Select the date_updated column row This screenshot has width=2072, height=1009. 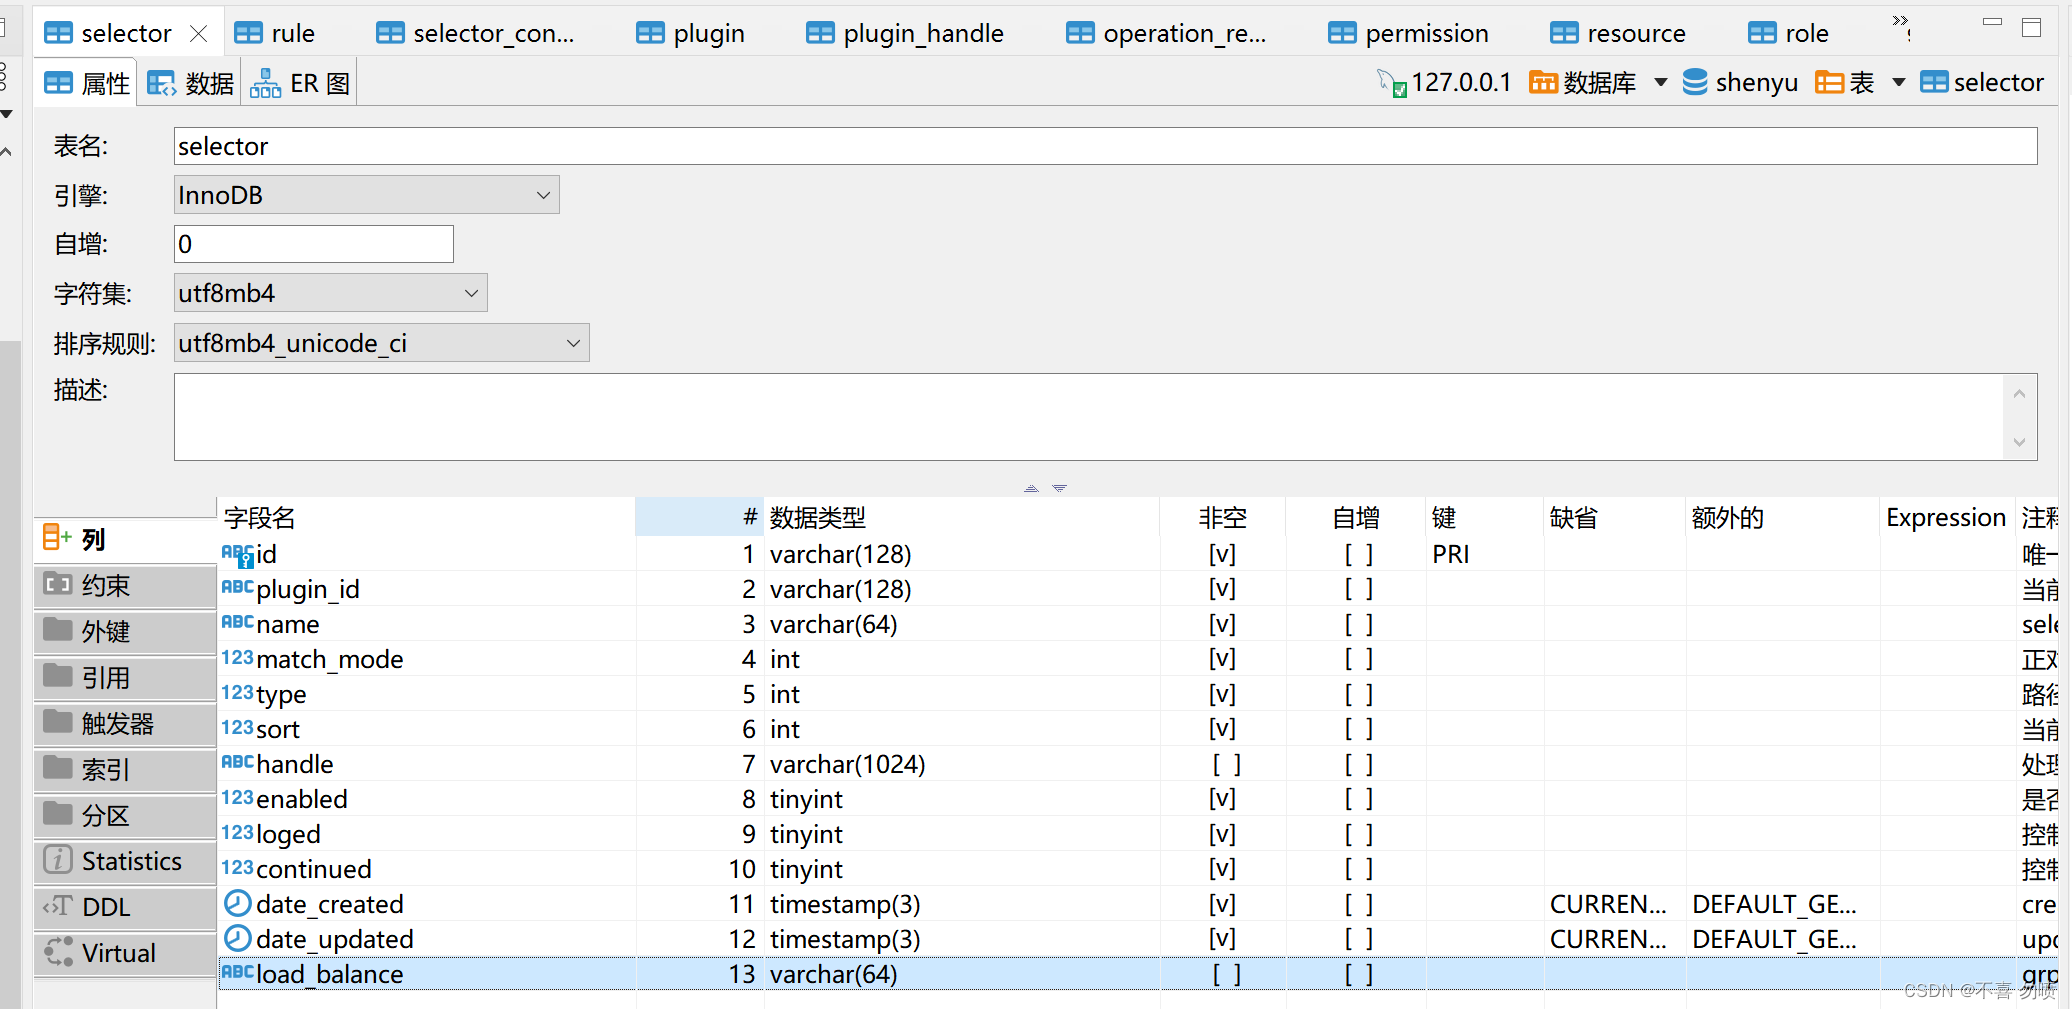point(1138,939)
